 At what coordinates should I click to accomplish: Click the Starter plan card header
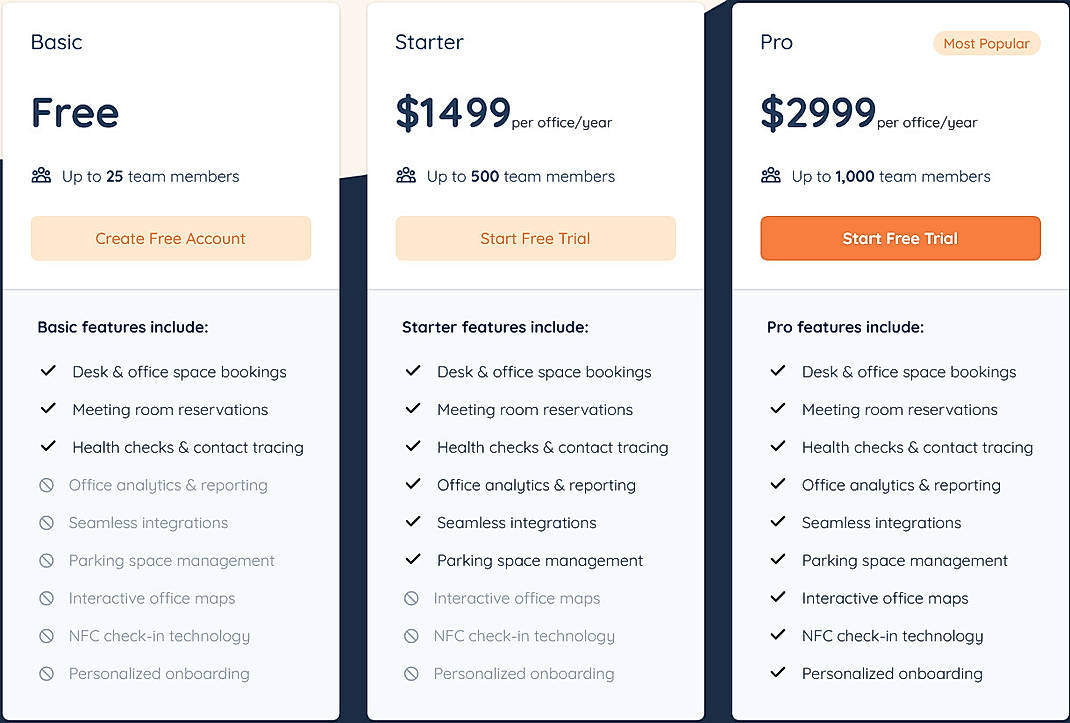click(428, 42)
